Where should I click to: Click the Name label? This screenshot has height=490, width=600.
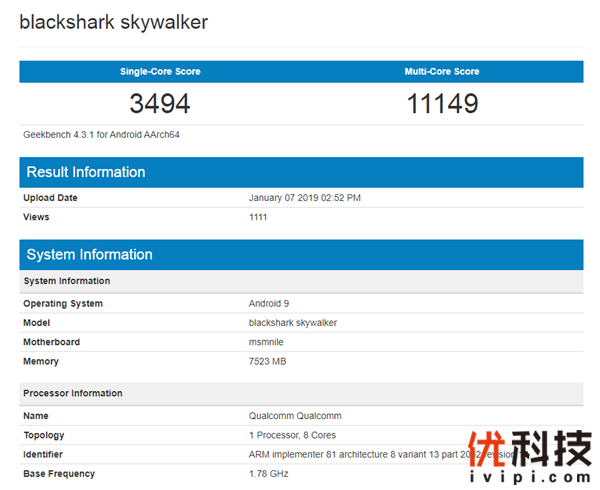click(36, 416)
